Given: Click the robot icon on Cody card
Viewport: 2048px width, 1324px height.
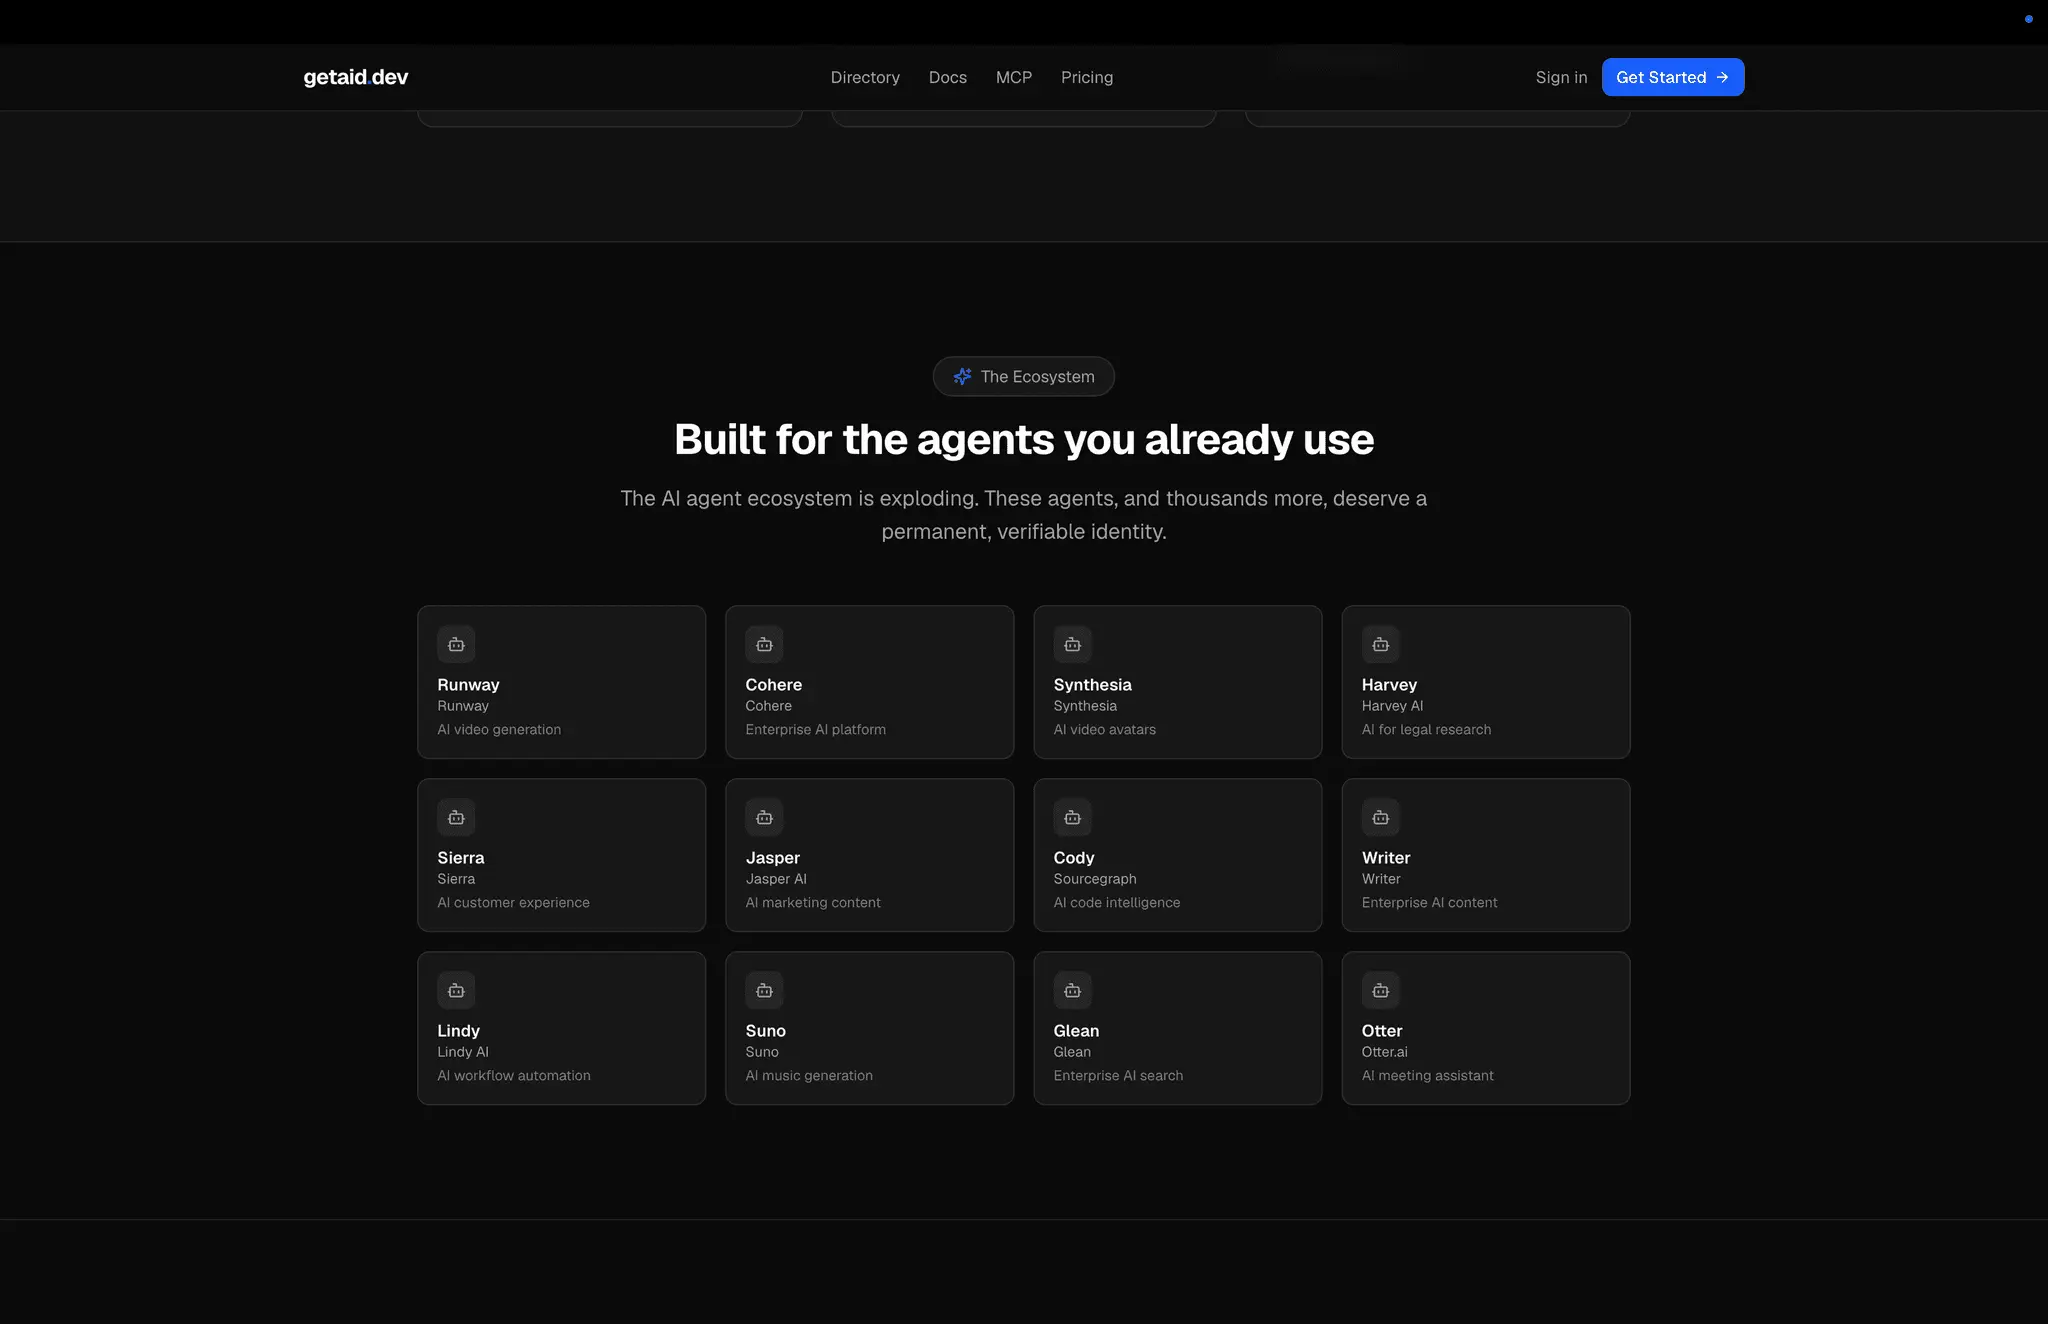Looking at the screenshot, I should [1072, 817].
